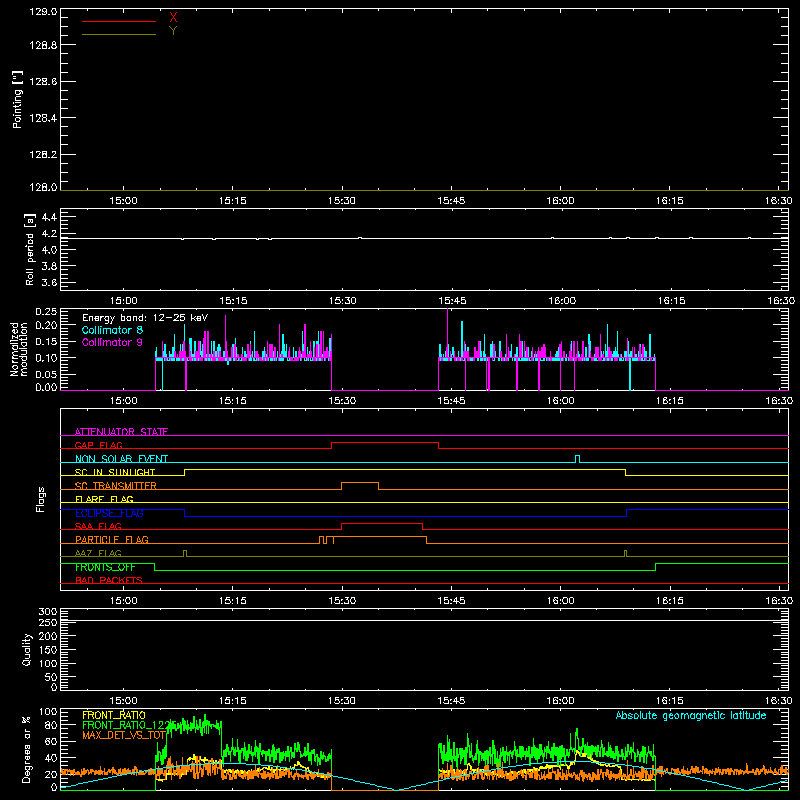The width and height of the screenshot is (800, 800).
Task: Click the red X legend label
Action: point(173,18)
